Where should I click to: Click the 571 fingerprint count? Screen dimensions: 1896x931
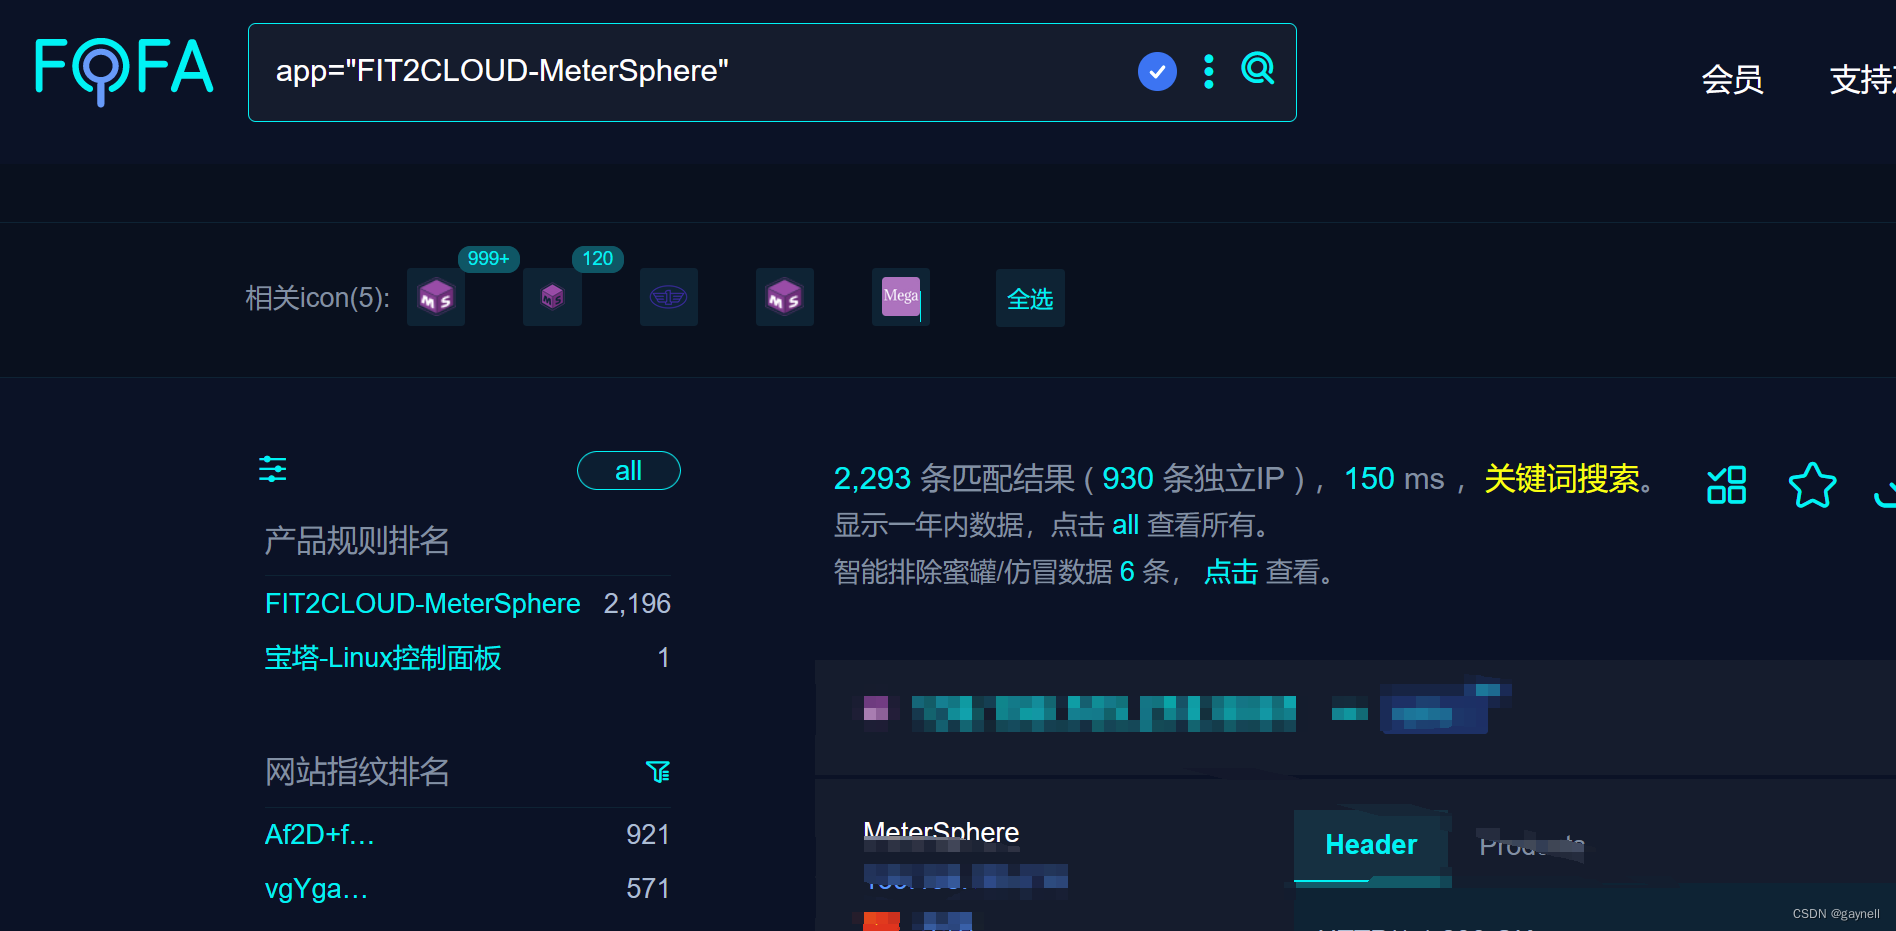tap(648, 888)
